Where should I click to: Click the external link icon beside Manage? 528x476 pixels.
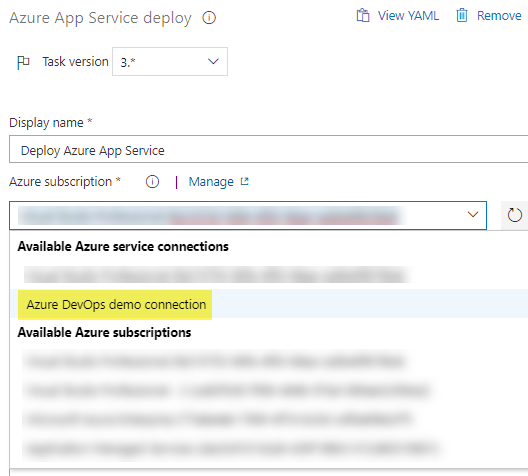245,182
